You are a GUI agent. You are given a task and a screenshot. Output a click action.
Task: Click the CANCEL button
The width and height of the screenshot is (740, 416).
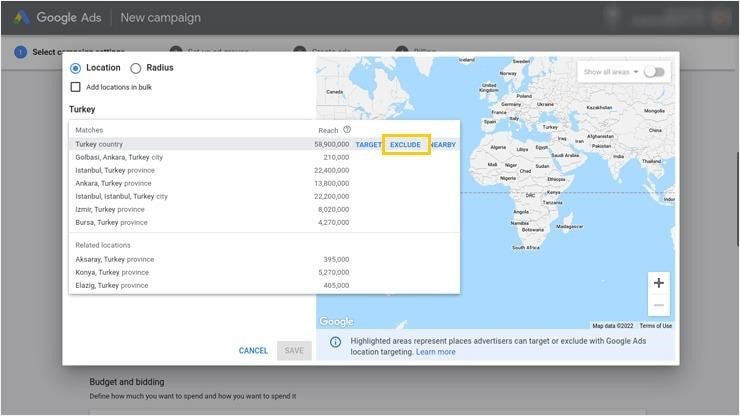click(x=253, y=350)
